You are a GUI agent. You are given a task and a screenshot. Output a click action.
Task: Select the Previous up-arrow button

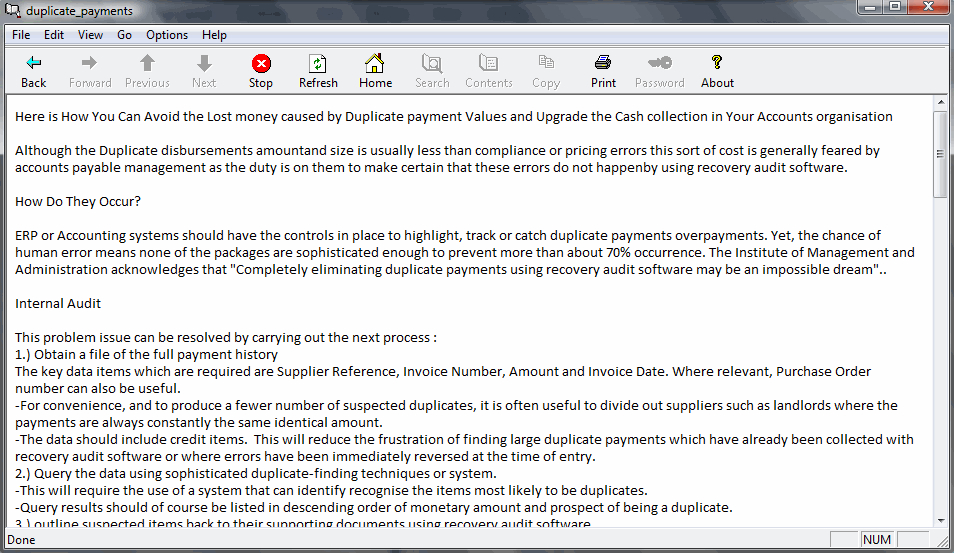tap(147, 72)
